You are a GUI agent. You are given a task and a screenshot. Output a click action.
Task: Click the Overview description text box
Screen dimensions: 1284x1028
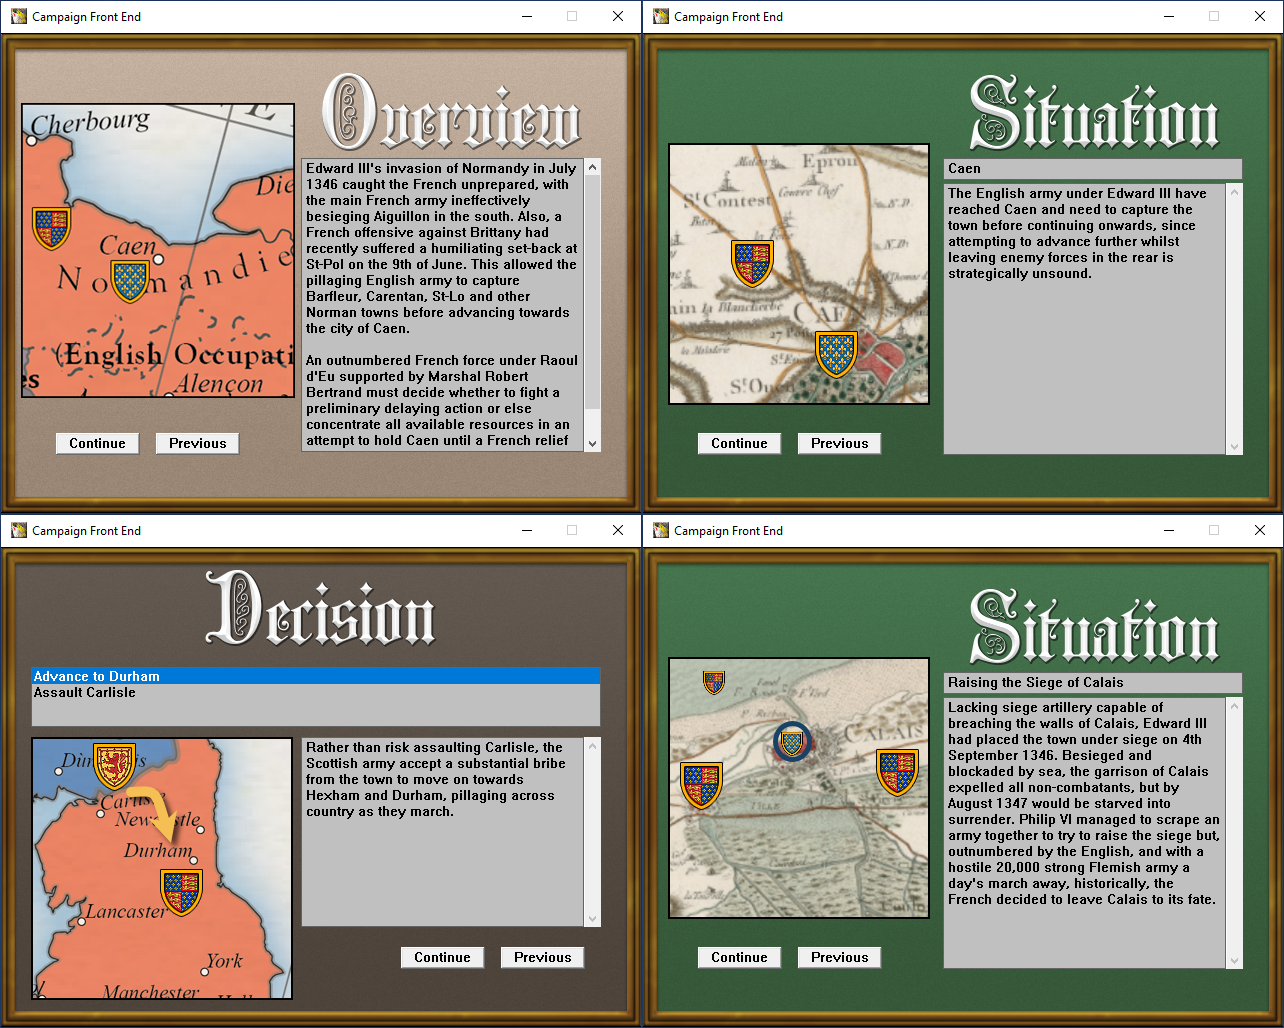(x=442, y=305)
